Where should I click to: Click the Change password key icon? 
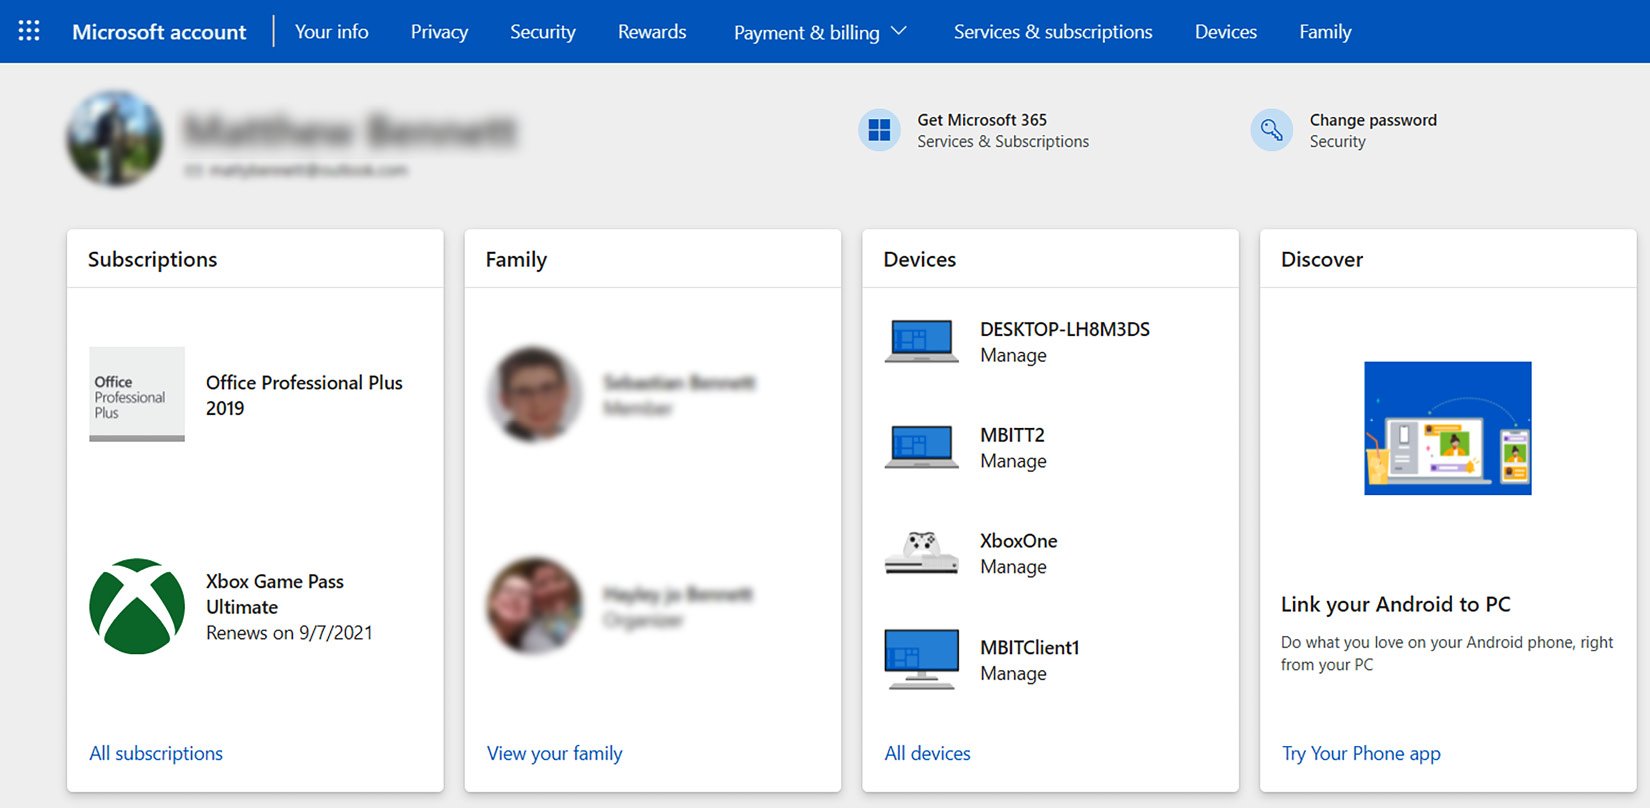point(1272,130)
